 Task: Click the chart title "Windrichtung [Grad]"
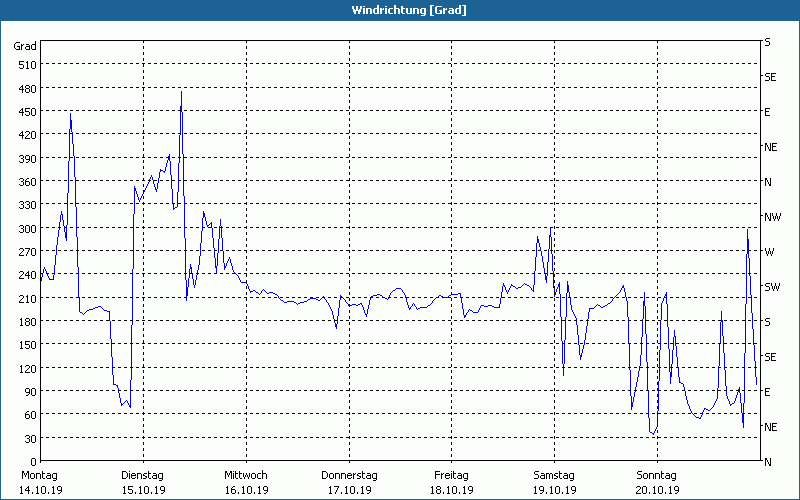point(409,10)
